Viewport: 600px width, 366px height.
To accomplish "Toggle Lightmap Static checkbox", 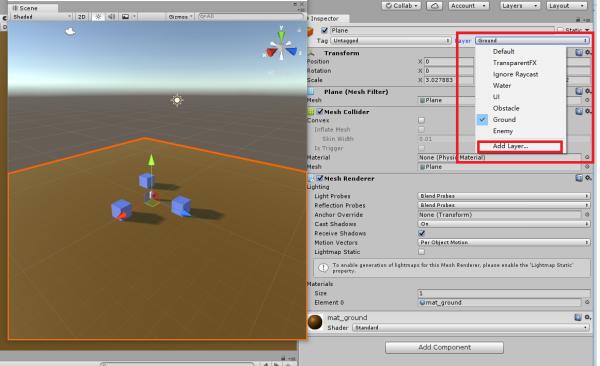I will [421, 252].
